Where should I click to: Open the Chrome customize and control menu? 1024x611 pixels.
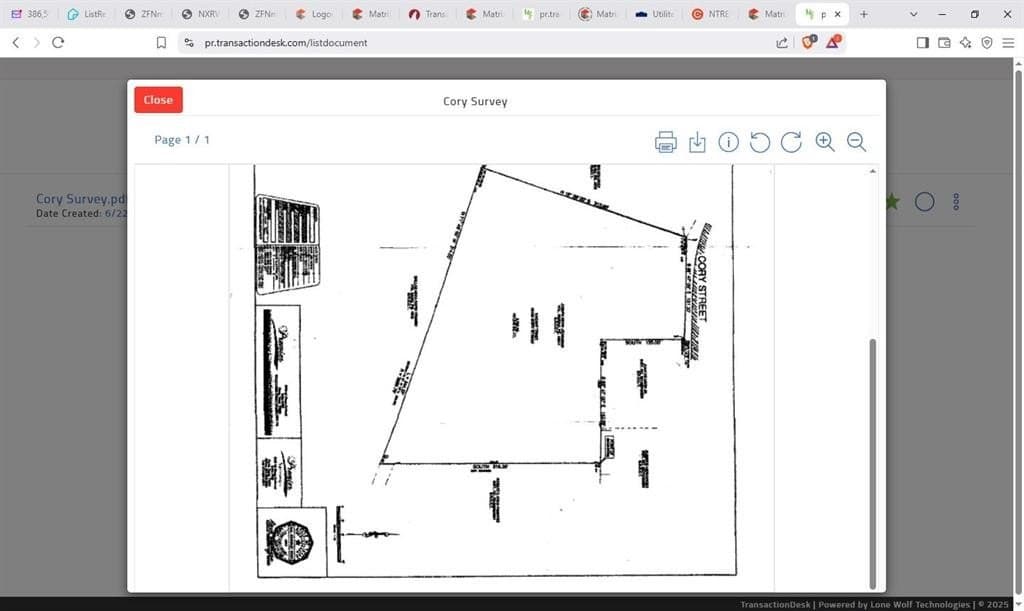pos(1009,42)
